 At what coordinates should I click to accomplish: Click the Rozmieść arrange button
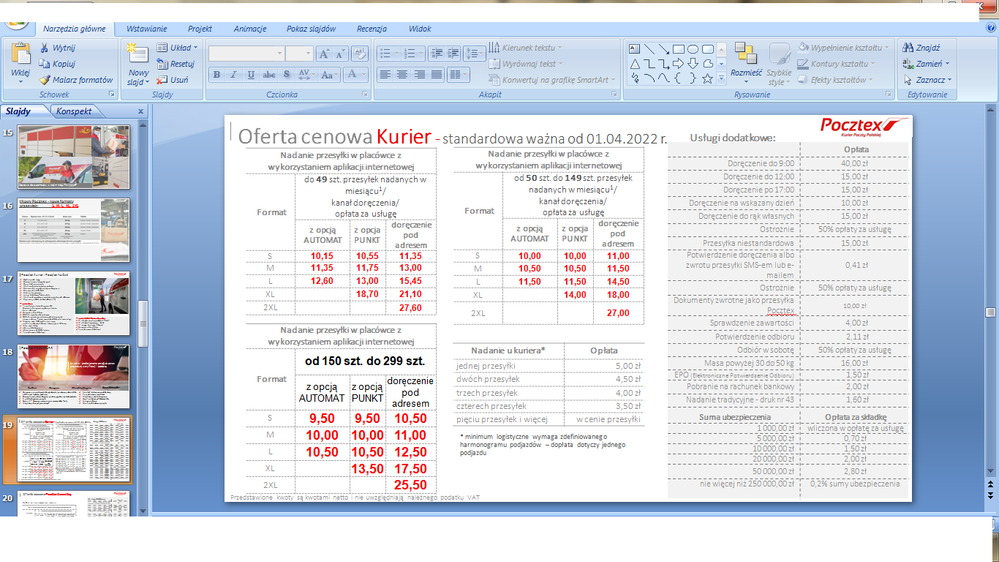pos(745,61)
